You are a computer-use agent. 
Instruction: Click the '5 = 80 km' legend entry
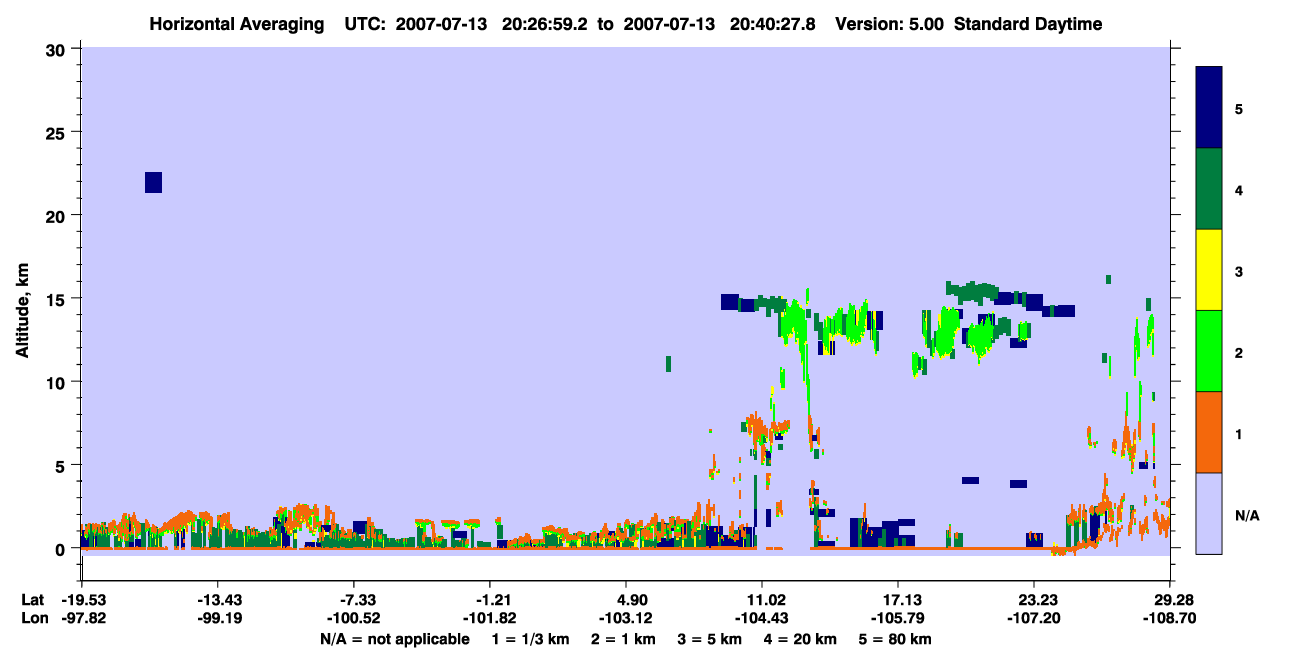tap(896, 639)
